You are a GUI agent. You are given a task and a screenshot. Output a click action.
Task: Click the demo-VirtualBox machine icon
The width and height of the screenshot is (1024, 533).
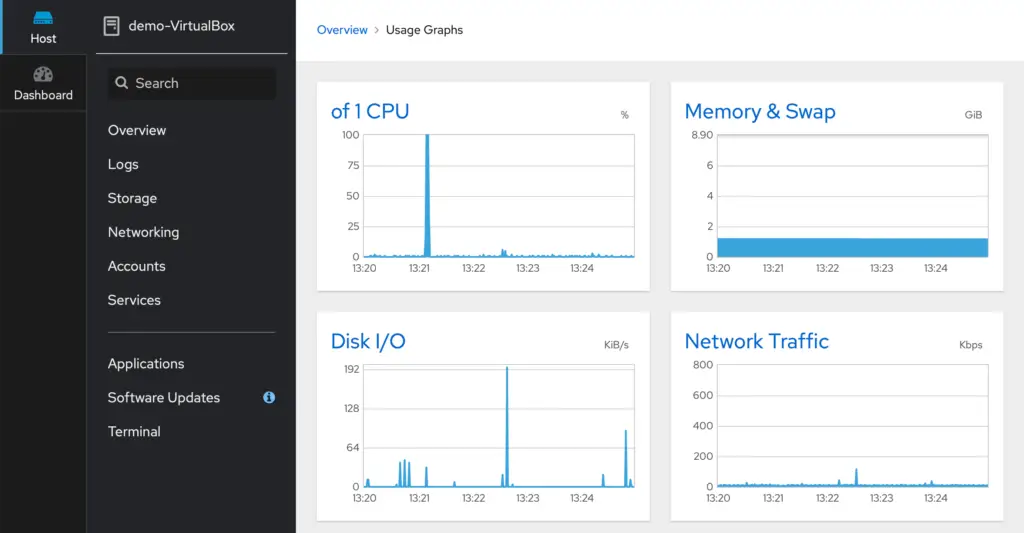pos(112,26)
